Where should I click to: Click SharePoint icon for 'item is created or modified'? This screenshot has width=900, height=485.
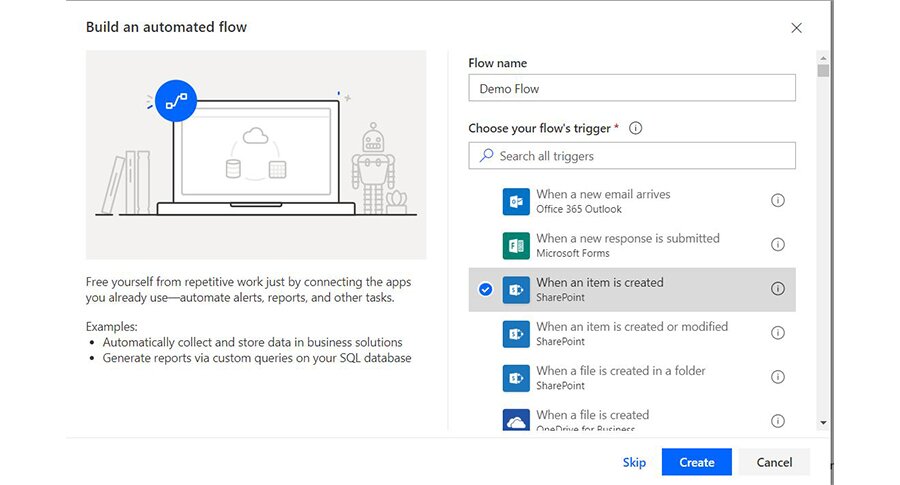[x=516, y=334]
